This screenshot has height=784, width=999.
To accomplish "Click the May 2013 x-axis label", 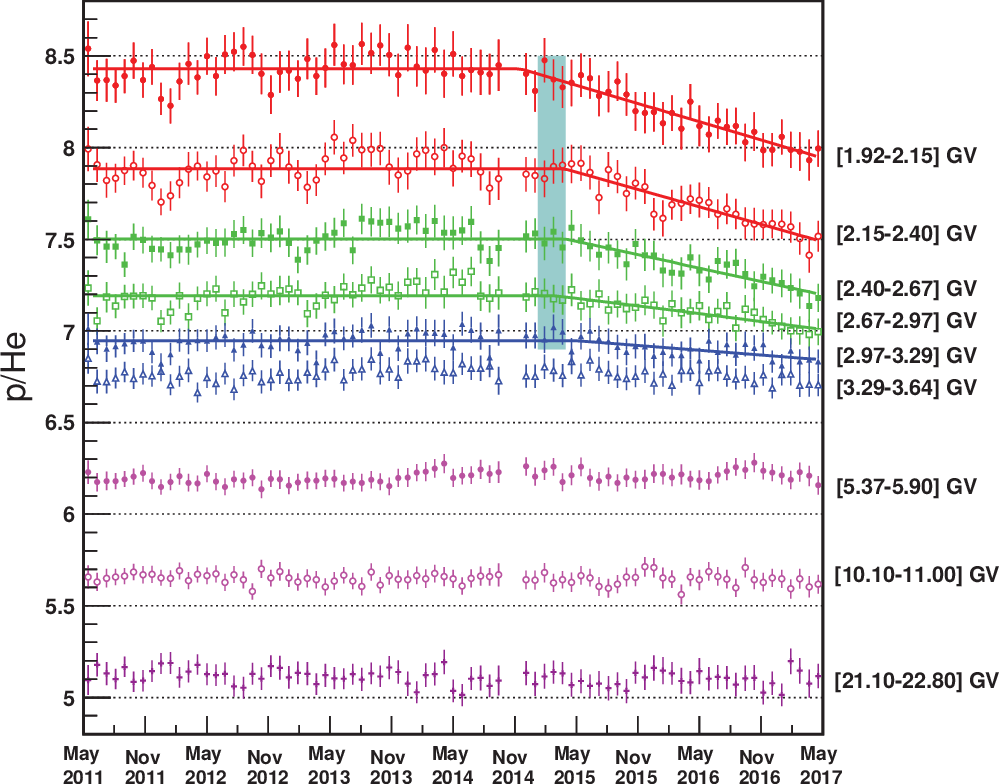I will coord(329,765).
